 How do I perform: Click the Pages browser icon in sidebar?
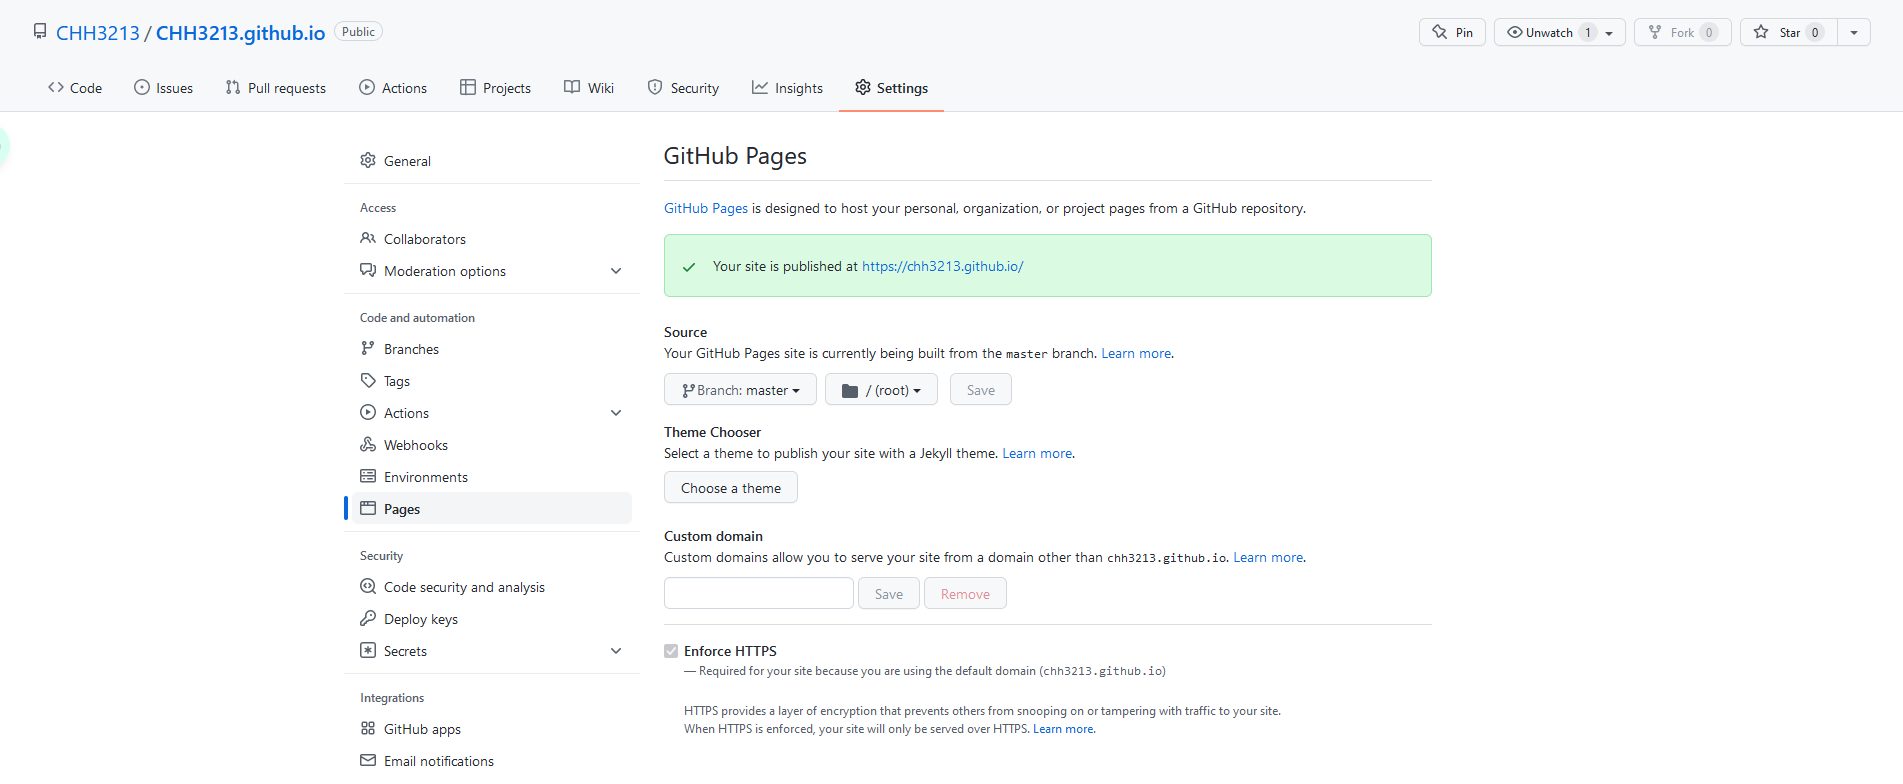tap(368, 508)
